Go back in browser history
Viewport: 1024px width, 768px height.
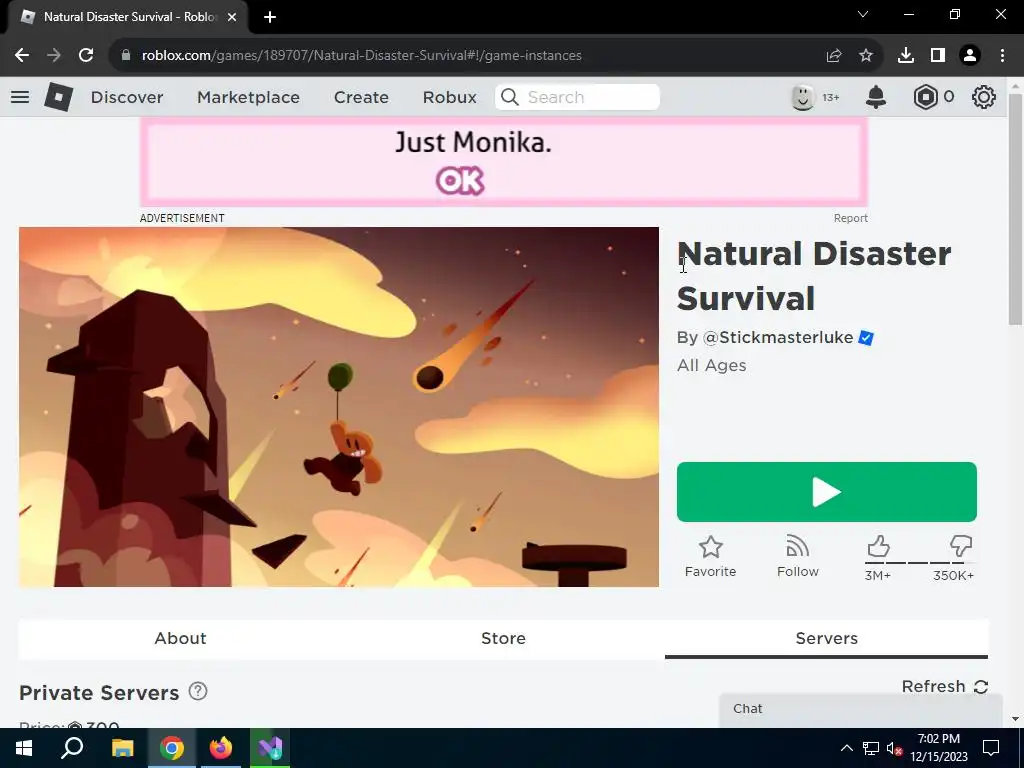(x=22, y=56)
